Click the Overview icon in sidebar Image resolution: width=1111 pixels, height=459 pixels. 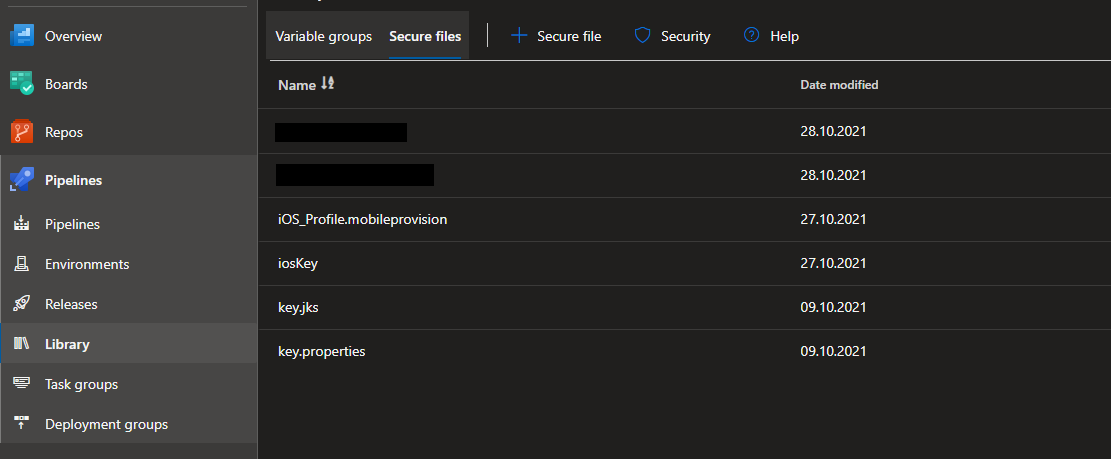(x=22, y=36)
